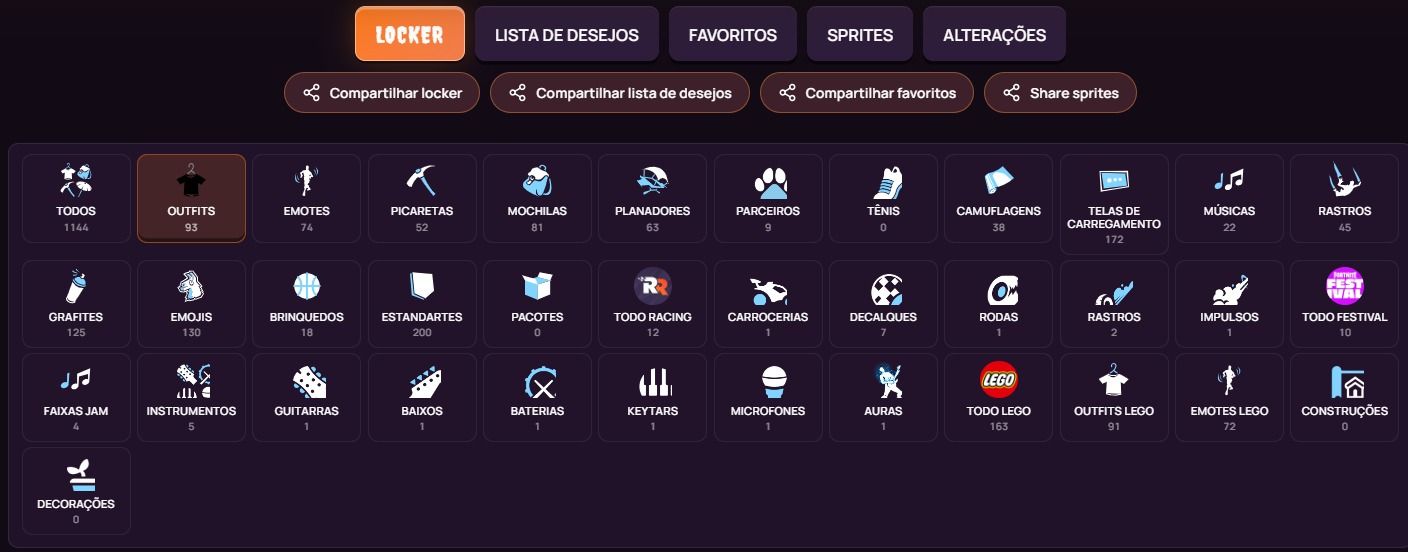Open the TELAS DE CARREGAMENTO category
Screen dimensions: 1408x552
pyautogui.click(x=1114, y=204)
